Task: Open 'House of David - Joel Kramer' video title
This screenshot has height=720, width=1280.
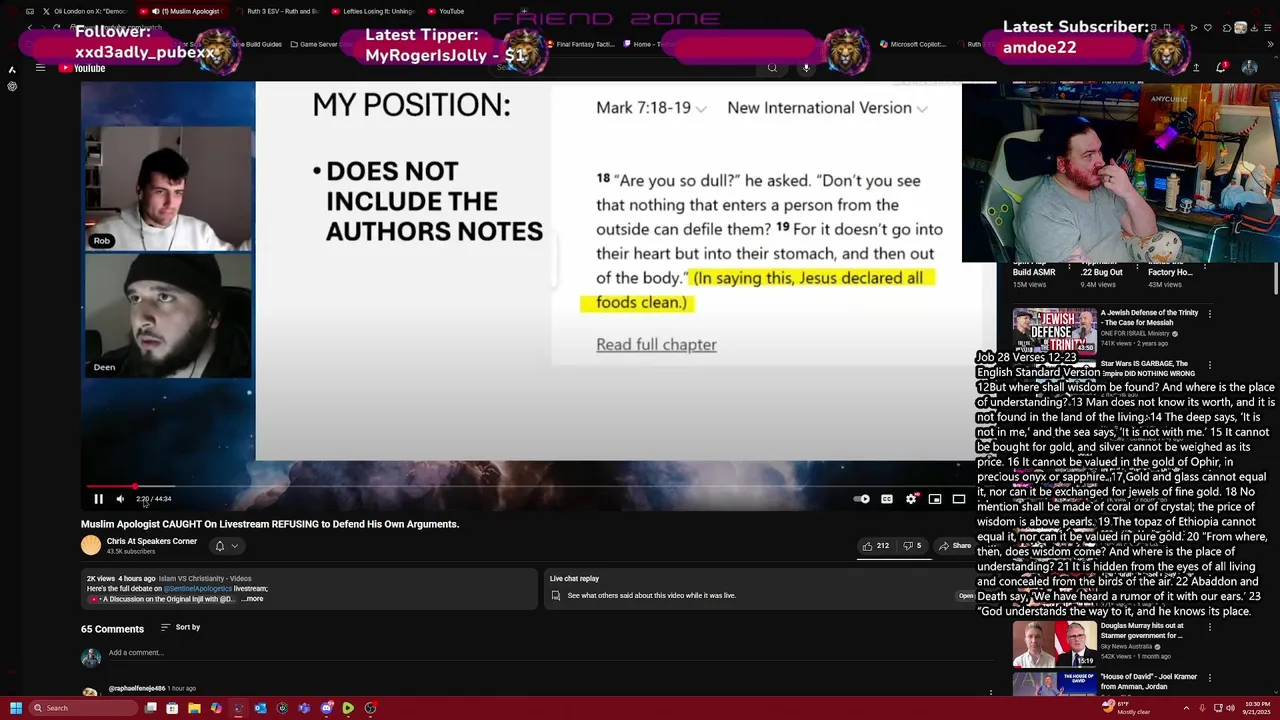Action: [x=1148, y=682]
